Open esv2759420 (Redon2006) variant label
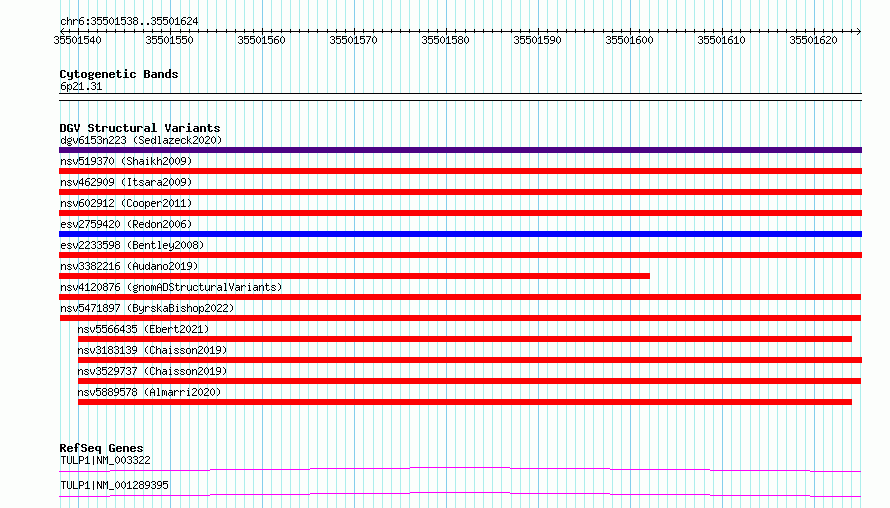Screen dimensions: 890x508 (x=126, y=224)
